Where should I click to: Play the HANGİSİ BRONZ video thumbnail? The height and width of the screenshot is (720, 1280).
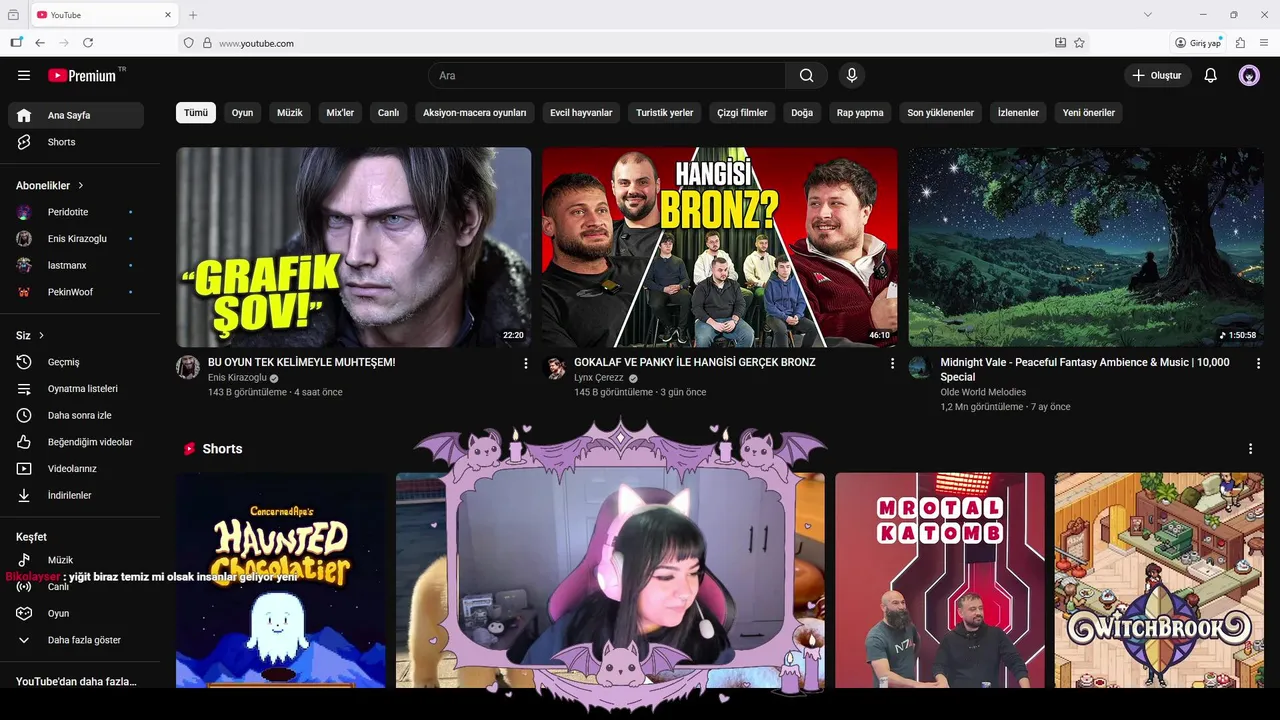(720, 247)
